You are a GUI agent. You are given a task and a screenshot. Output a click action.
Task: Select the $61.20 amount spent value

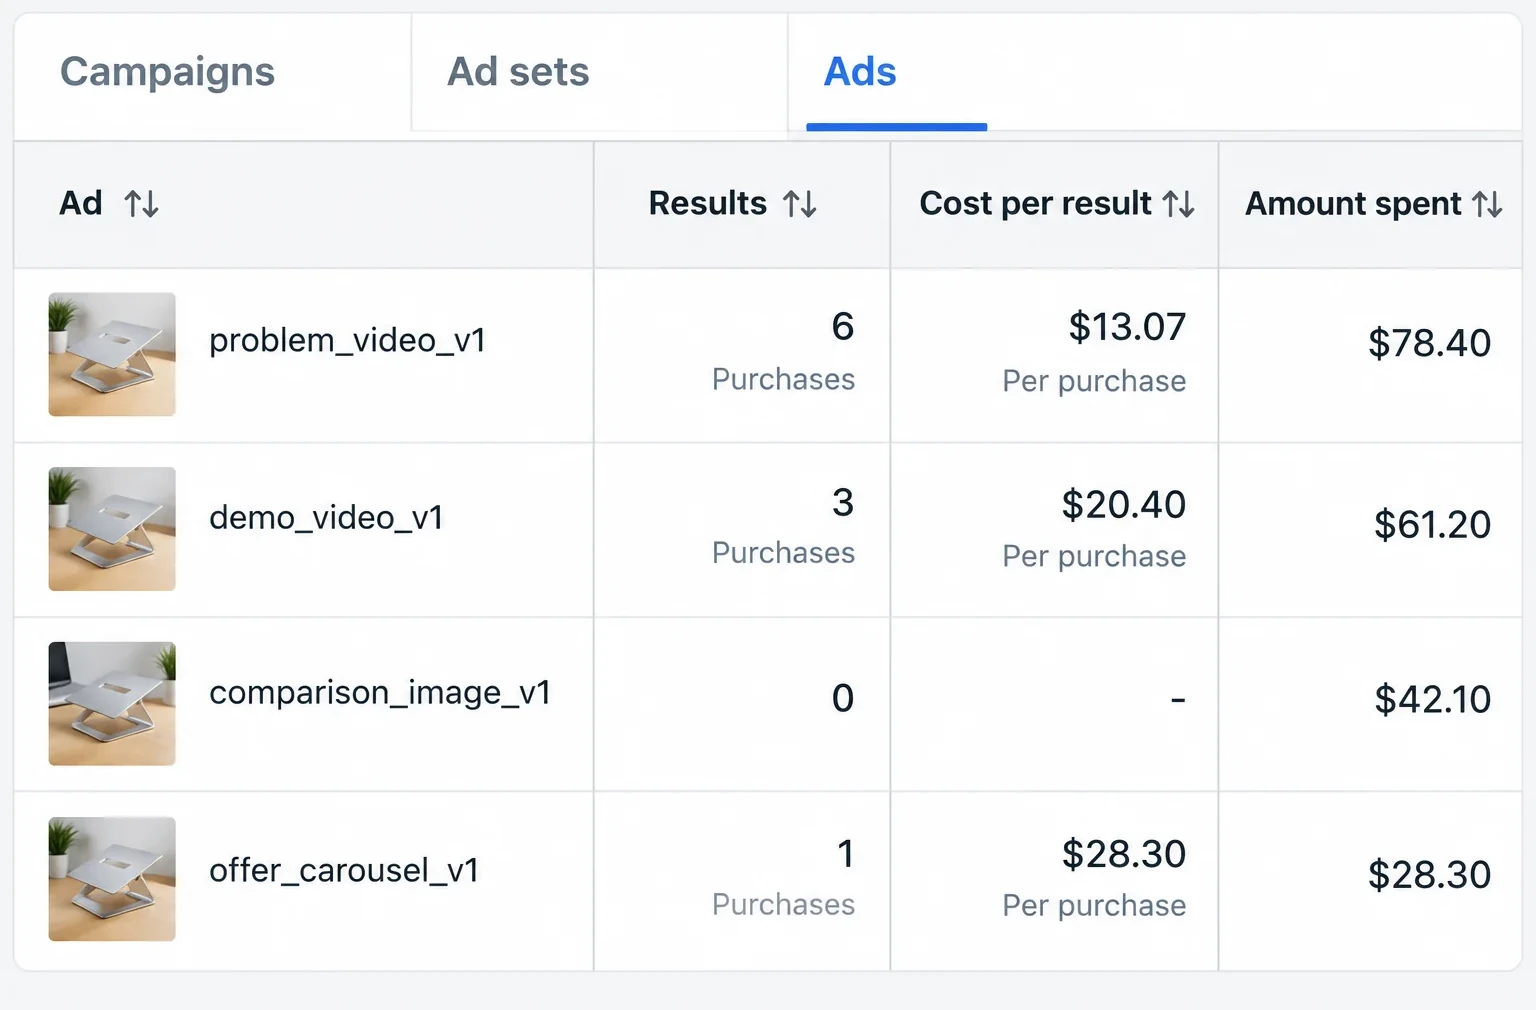1433,524
